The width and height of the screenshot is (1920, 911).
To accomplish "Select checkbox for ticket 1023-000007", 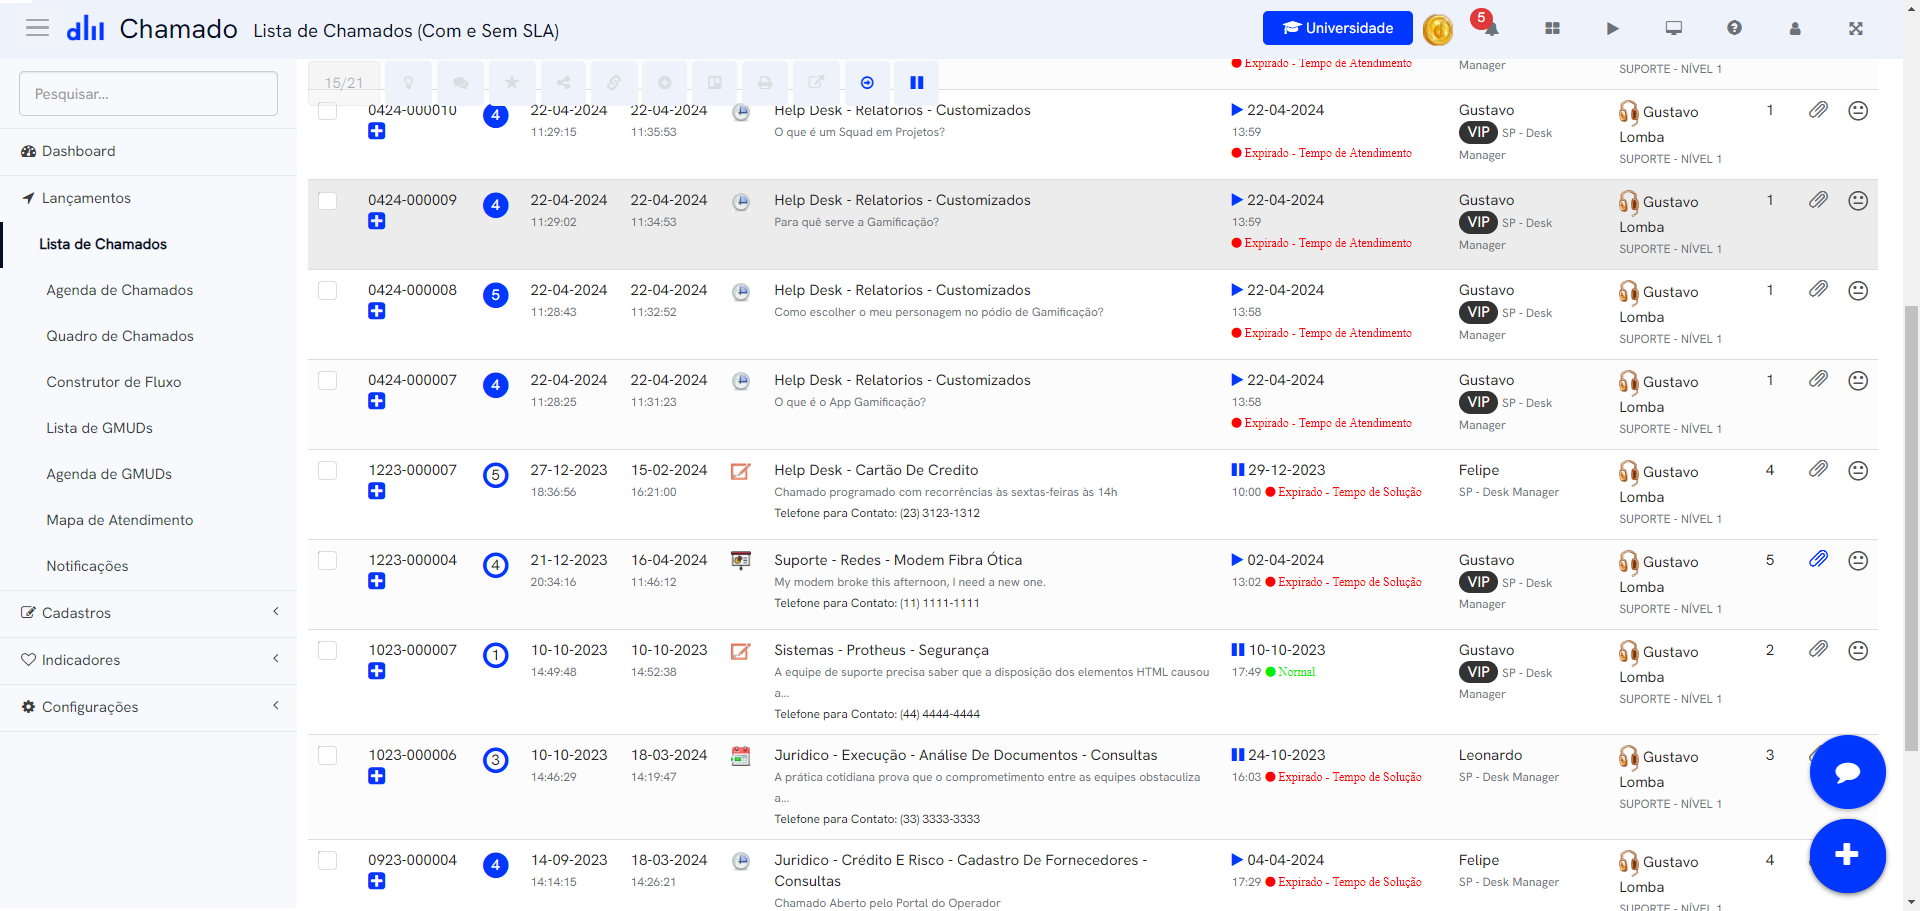I will 327,650.
